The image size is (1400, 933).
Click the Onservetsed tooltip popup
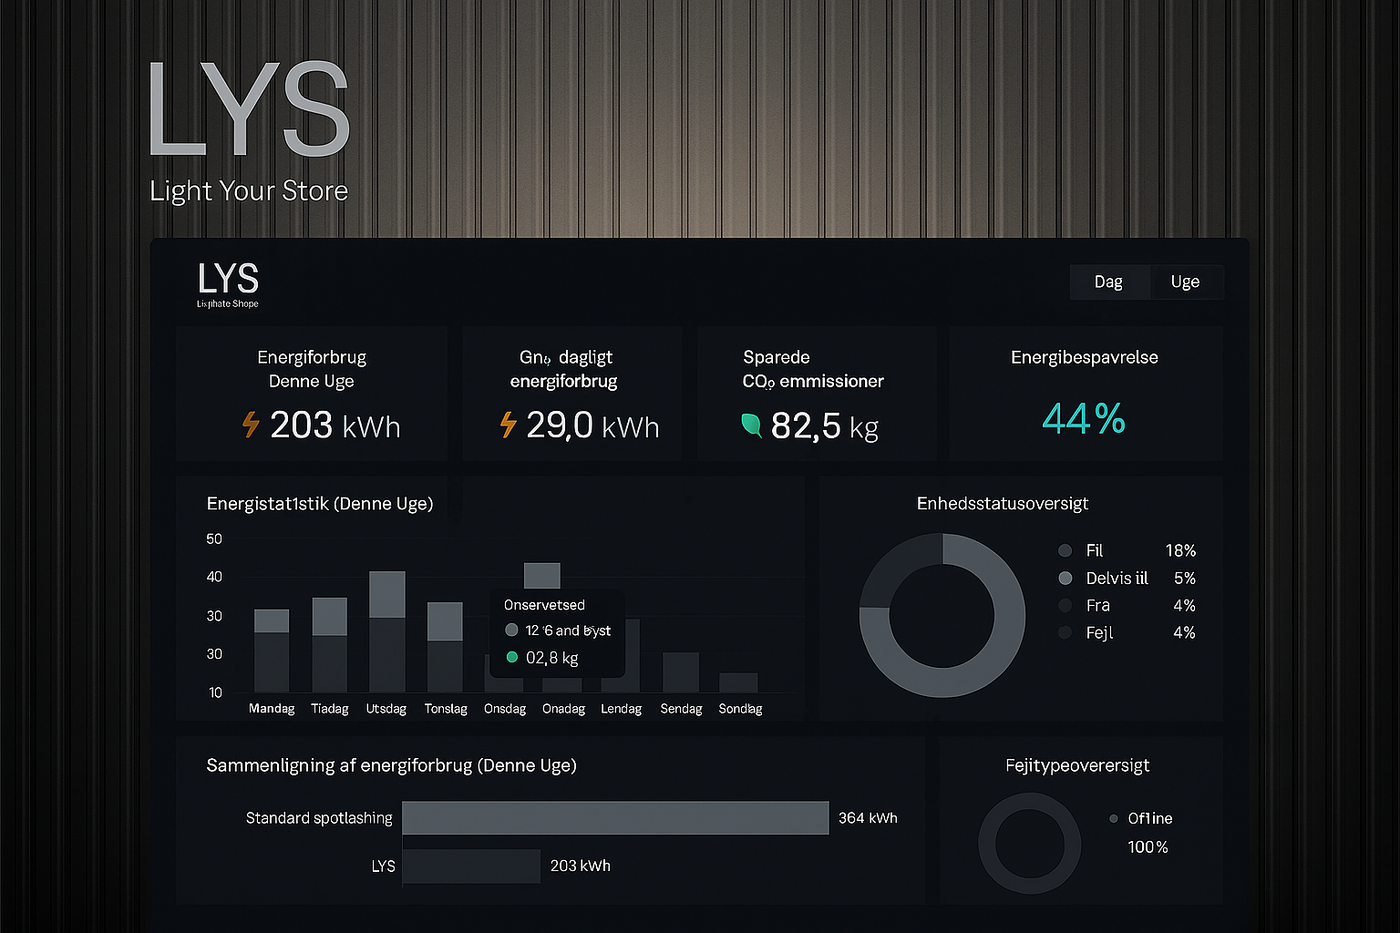[x=556, y=631]
